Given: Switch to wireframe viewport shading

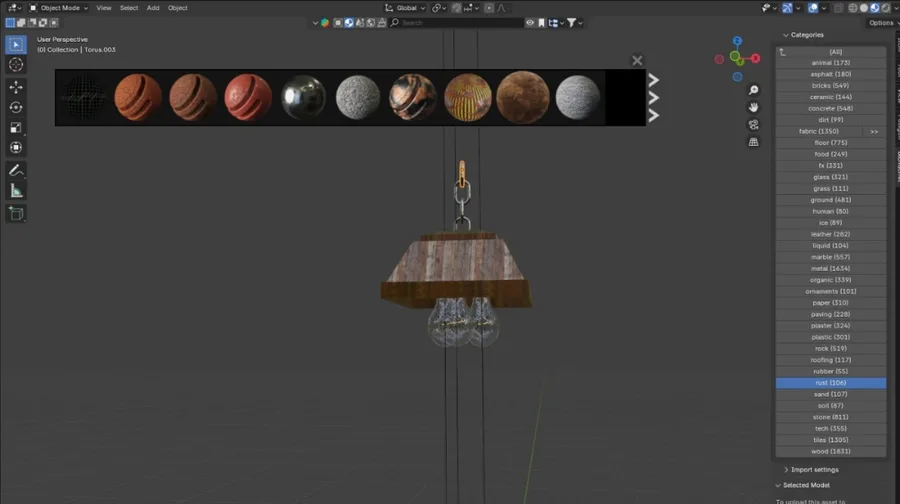Looking at the screenshot, I should point(853,8).
